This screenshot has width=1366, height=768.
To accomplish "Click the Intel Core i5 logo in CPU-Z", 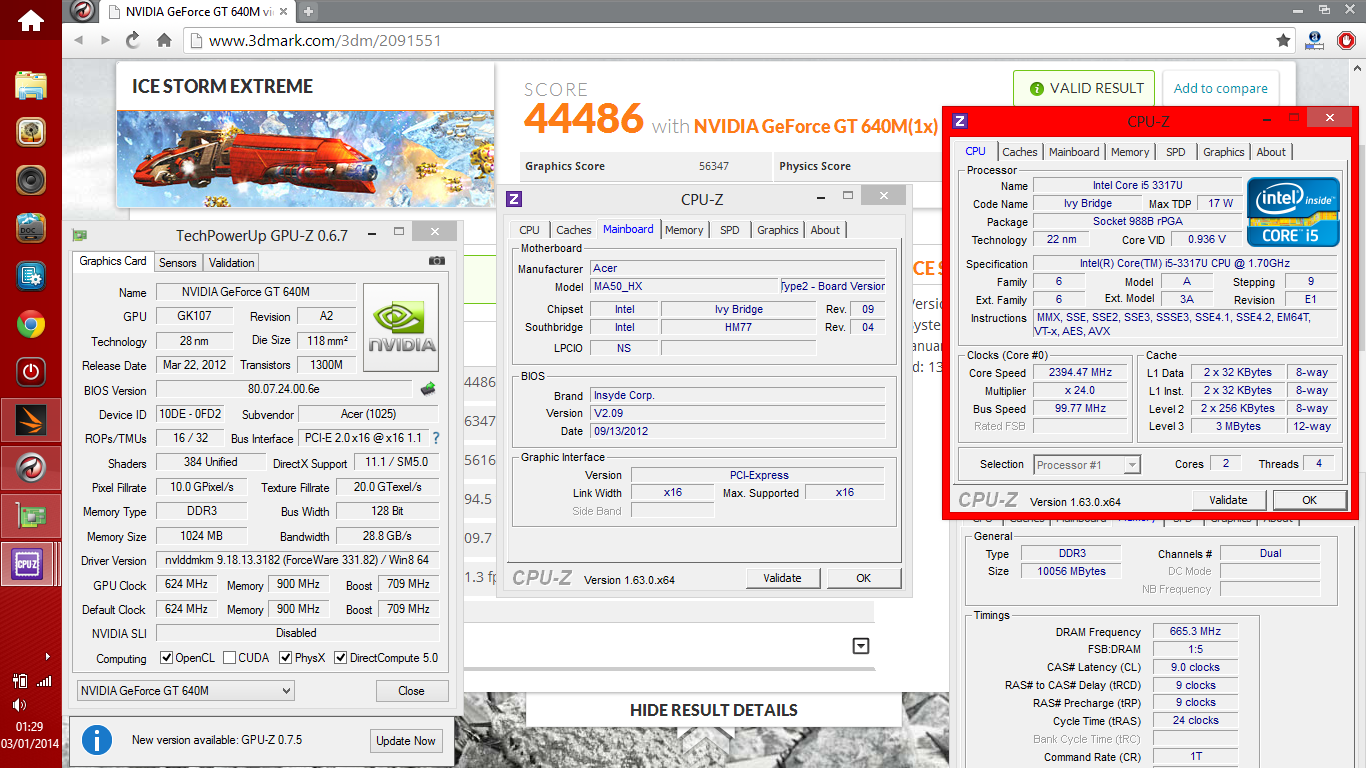I will click(x=1293, y=211).
